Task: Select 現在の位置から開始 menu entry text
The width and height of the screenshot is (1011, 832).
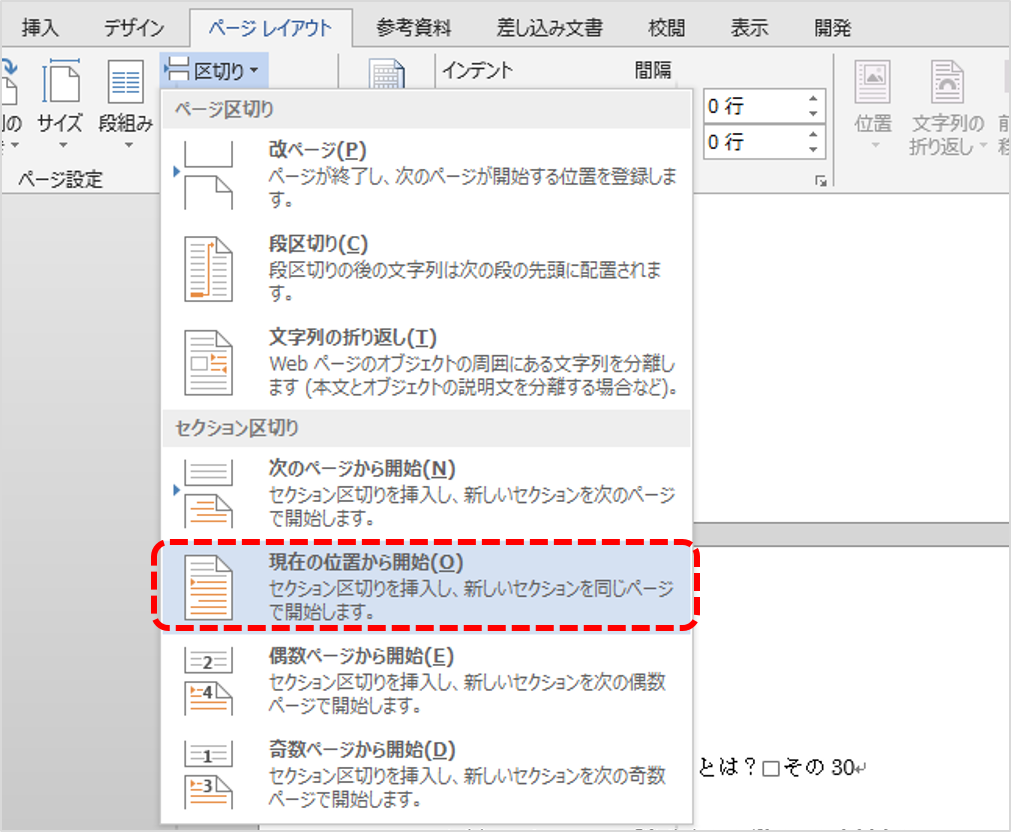Action: (366, 563)
